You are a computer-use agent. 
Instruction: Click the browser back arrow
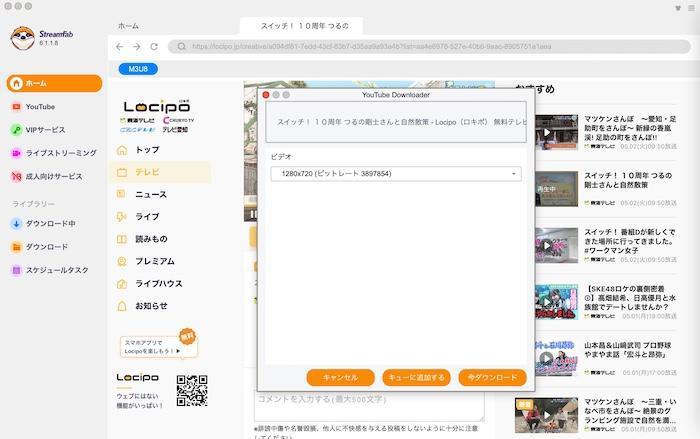click(x=119, y=46)
